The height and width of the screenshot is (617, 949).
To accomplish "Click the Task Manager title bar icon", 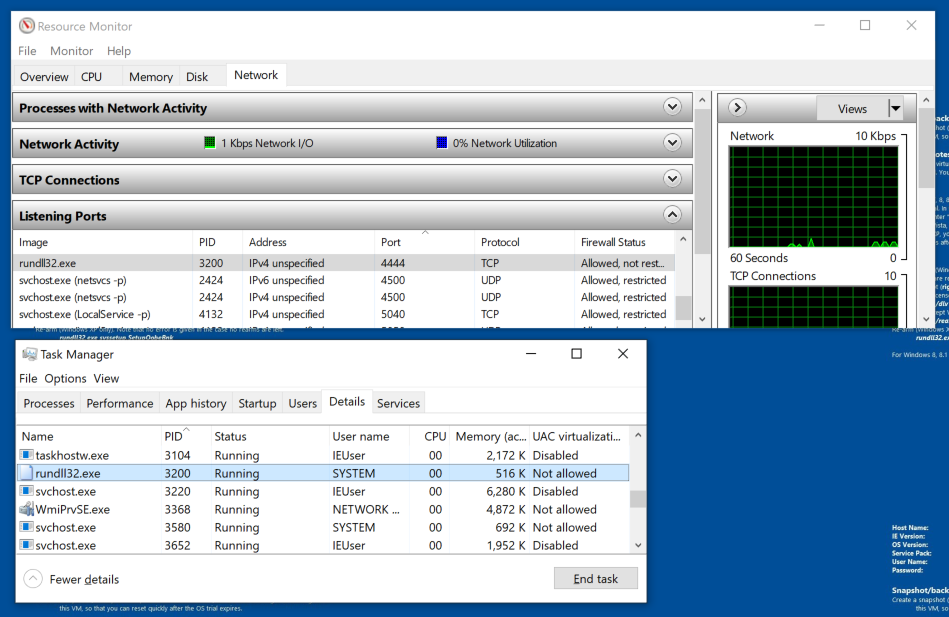I will (29, 354).
